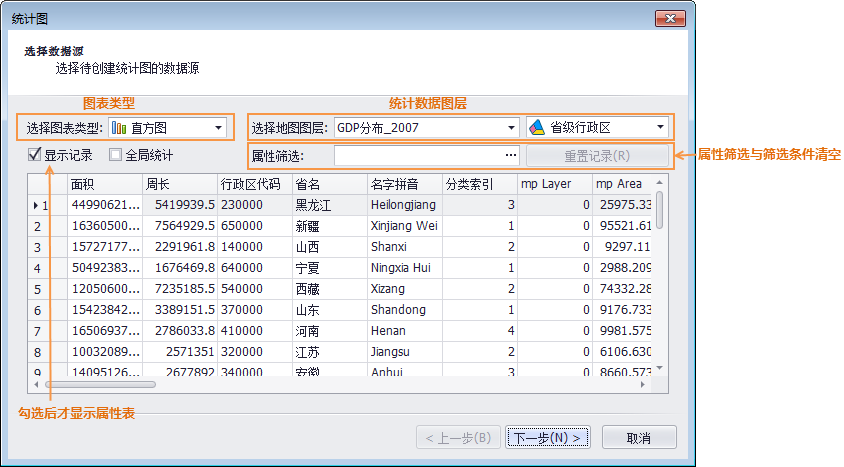Image resolution: width=844 pixels, height=467 pixels.
Task: Close the 统计图 dialog window
Action: click(669, 19)
